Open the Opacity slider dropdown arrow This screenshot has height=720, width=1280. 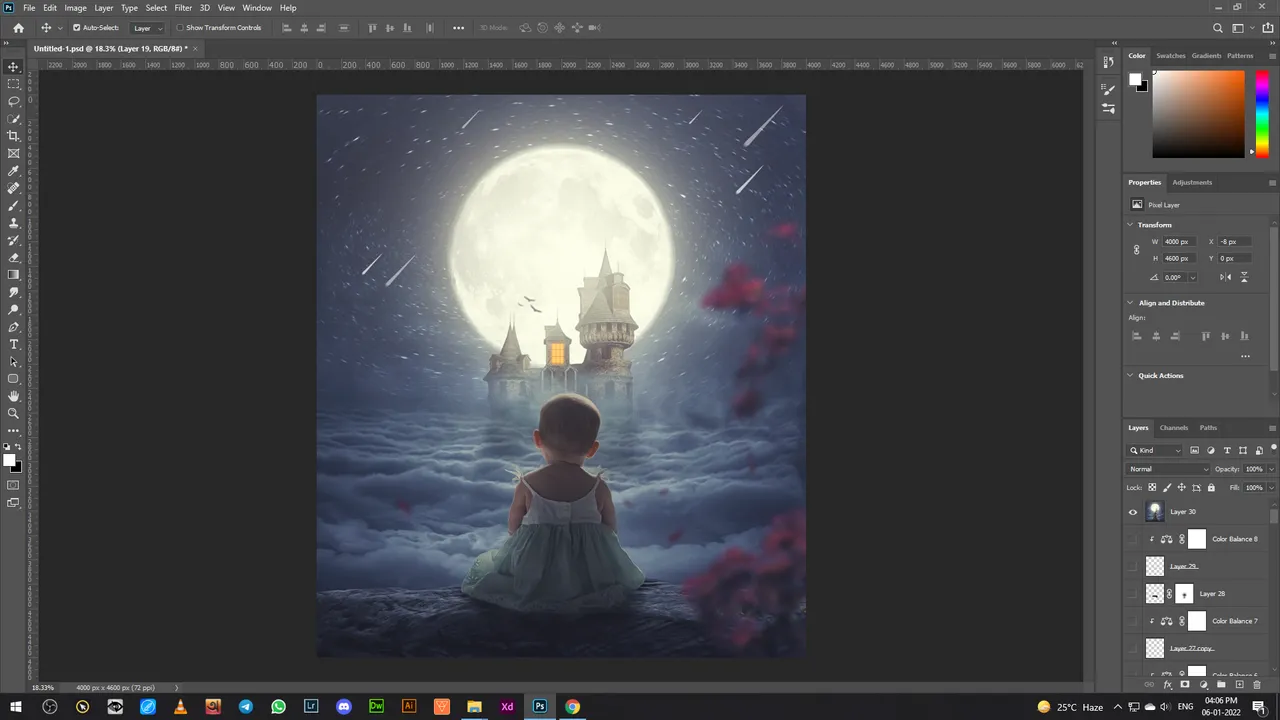pyautogui.click(x=1270, y=469)
